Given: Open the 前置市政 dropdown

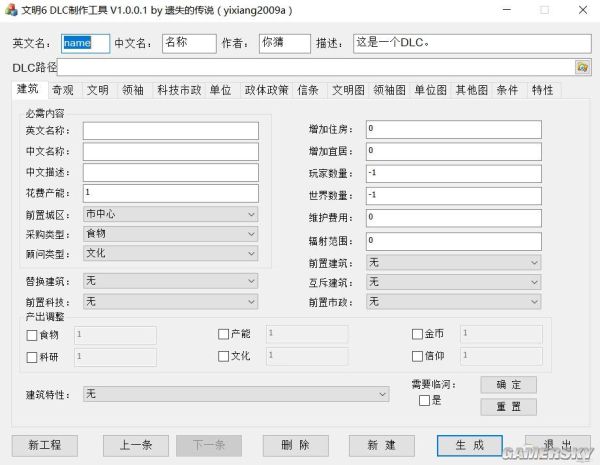Looking at the screenshot, I should 453,302.
